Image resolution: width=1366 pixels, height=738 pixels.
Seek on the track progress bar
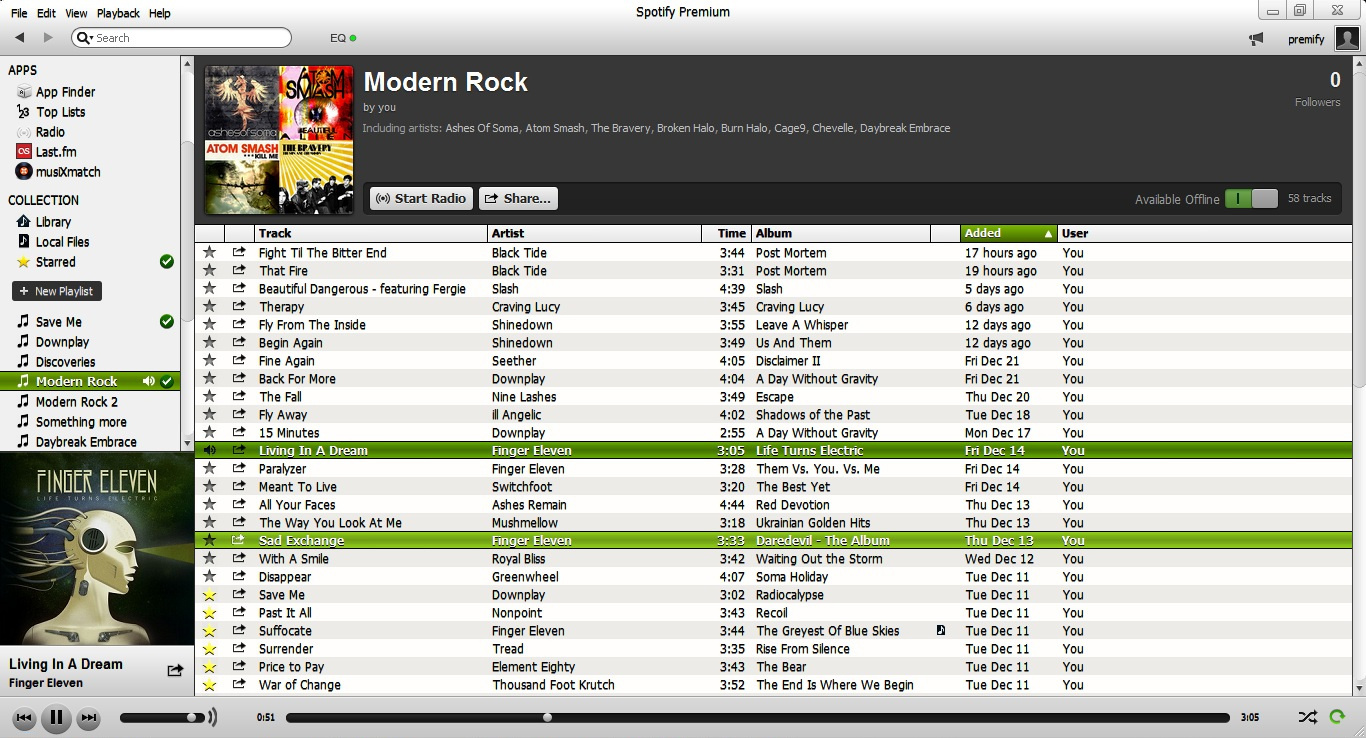[757, 717]
